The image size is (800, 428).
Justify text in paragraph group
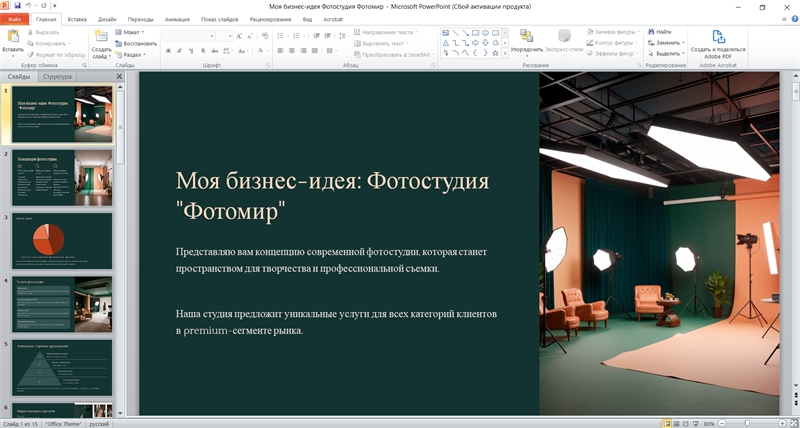(315, 51)
